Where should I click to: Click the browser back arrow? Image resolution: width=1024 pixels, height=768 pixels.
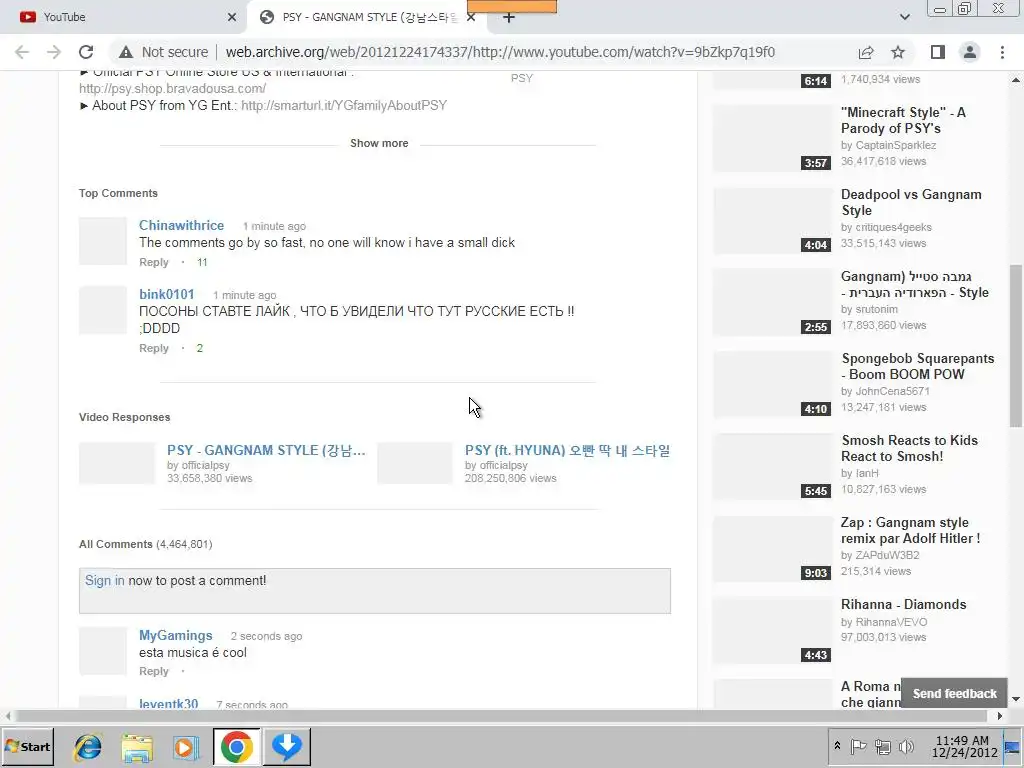[x=22, y=52]
